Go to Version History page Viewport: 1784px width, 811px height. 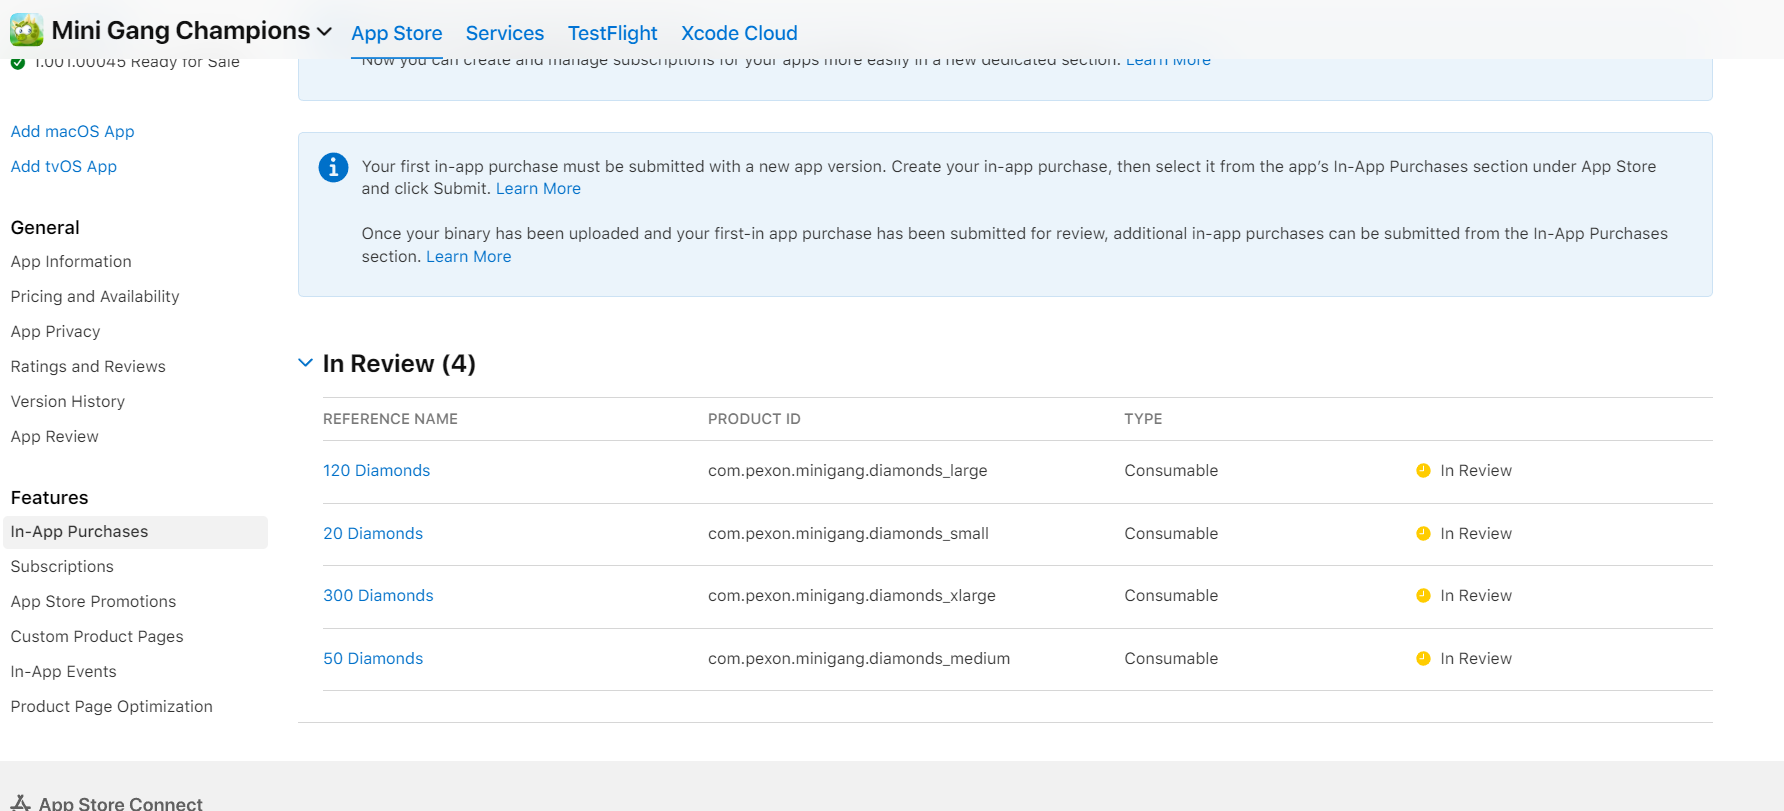pyautogui.click(x=68, y=402)
